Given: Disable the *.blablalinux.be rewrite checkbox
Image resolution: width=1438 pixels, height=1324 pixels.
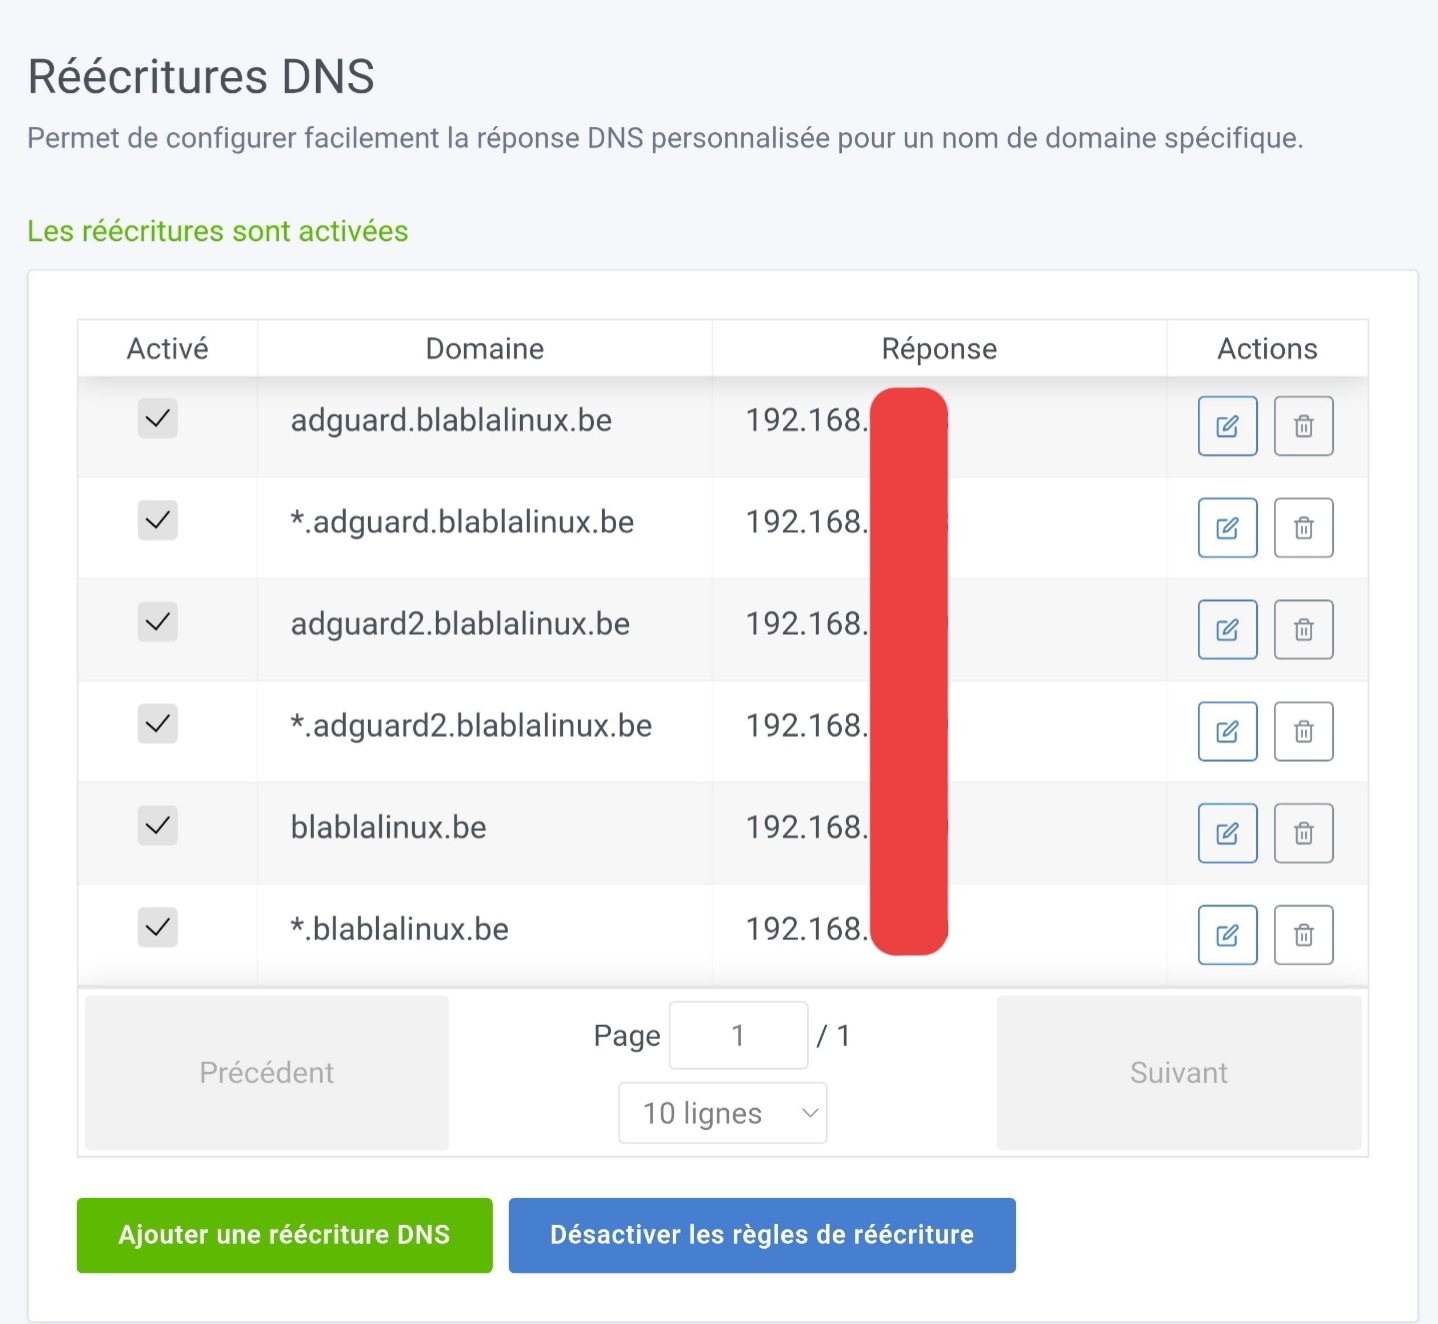Looking at the screenshot, I should coord(158,928).
